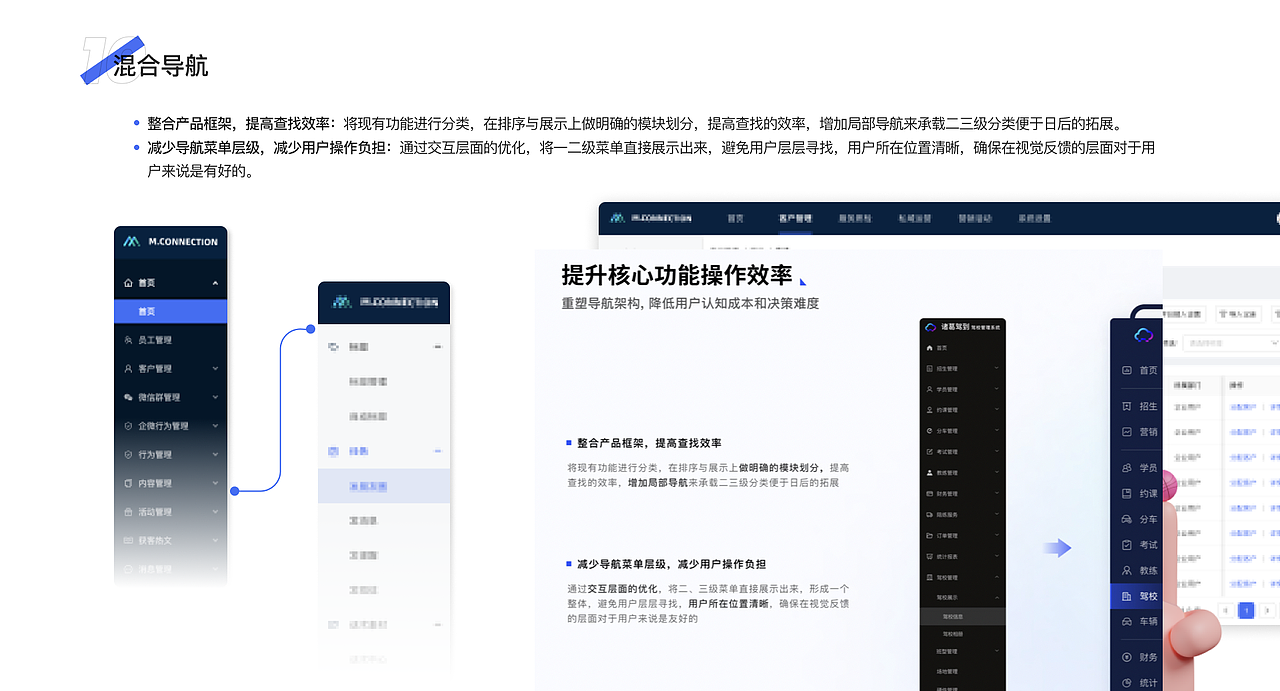The width and height of the screenshot is (1280, 691).
Task: Select 驾校相册 in black sidebar
Action: pyautogui.click(x=954, y=634)
